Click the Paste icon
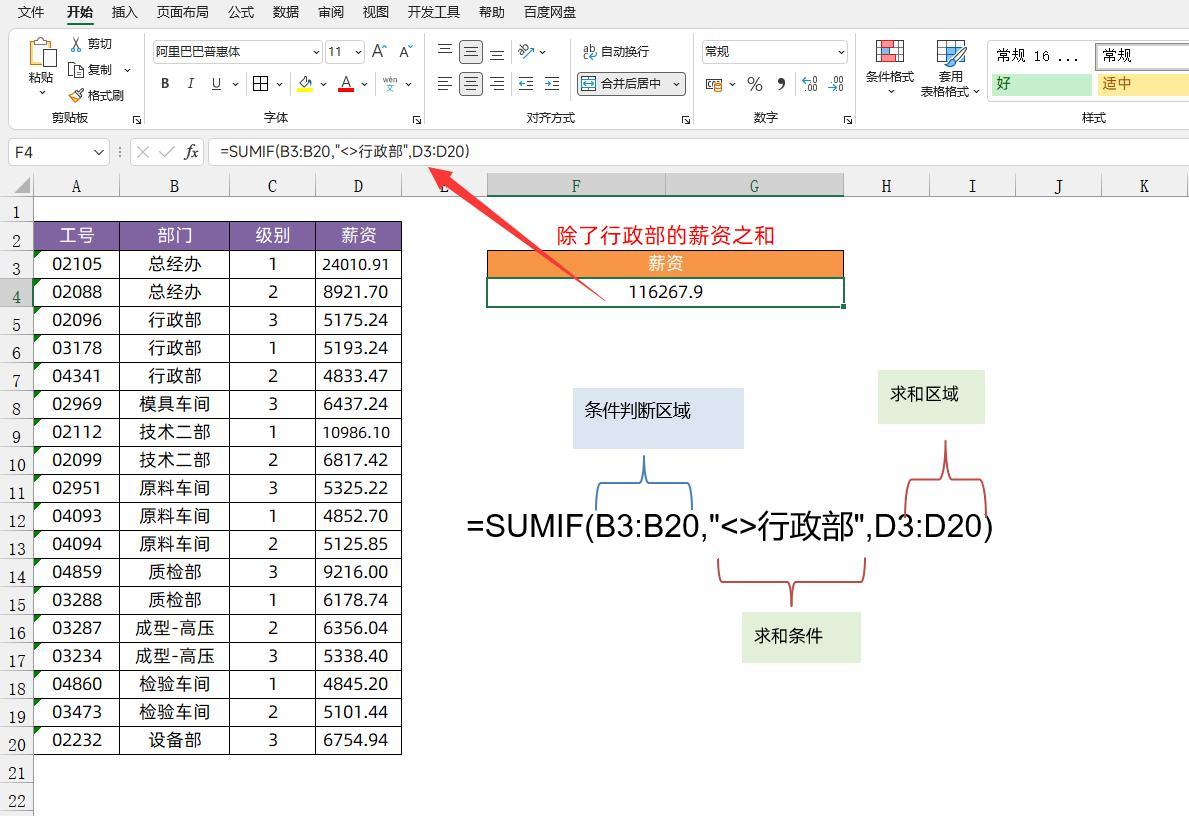 point(42,53)
